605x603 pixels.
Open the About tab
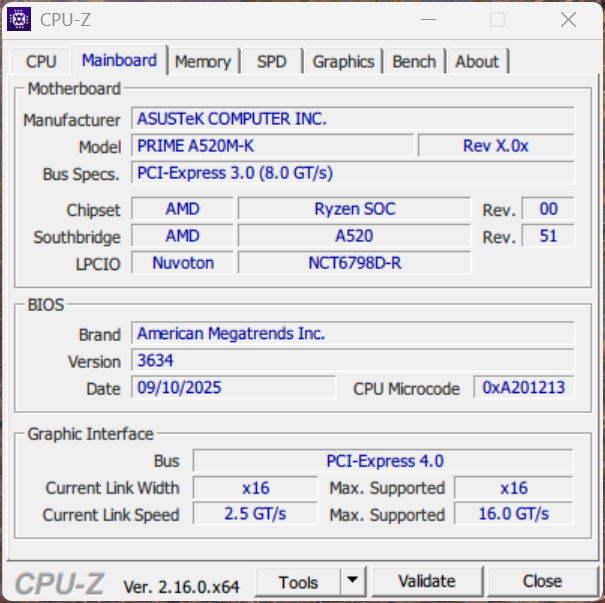[477, 62]
